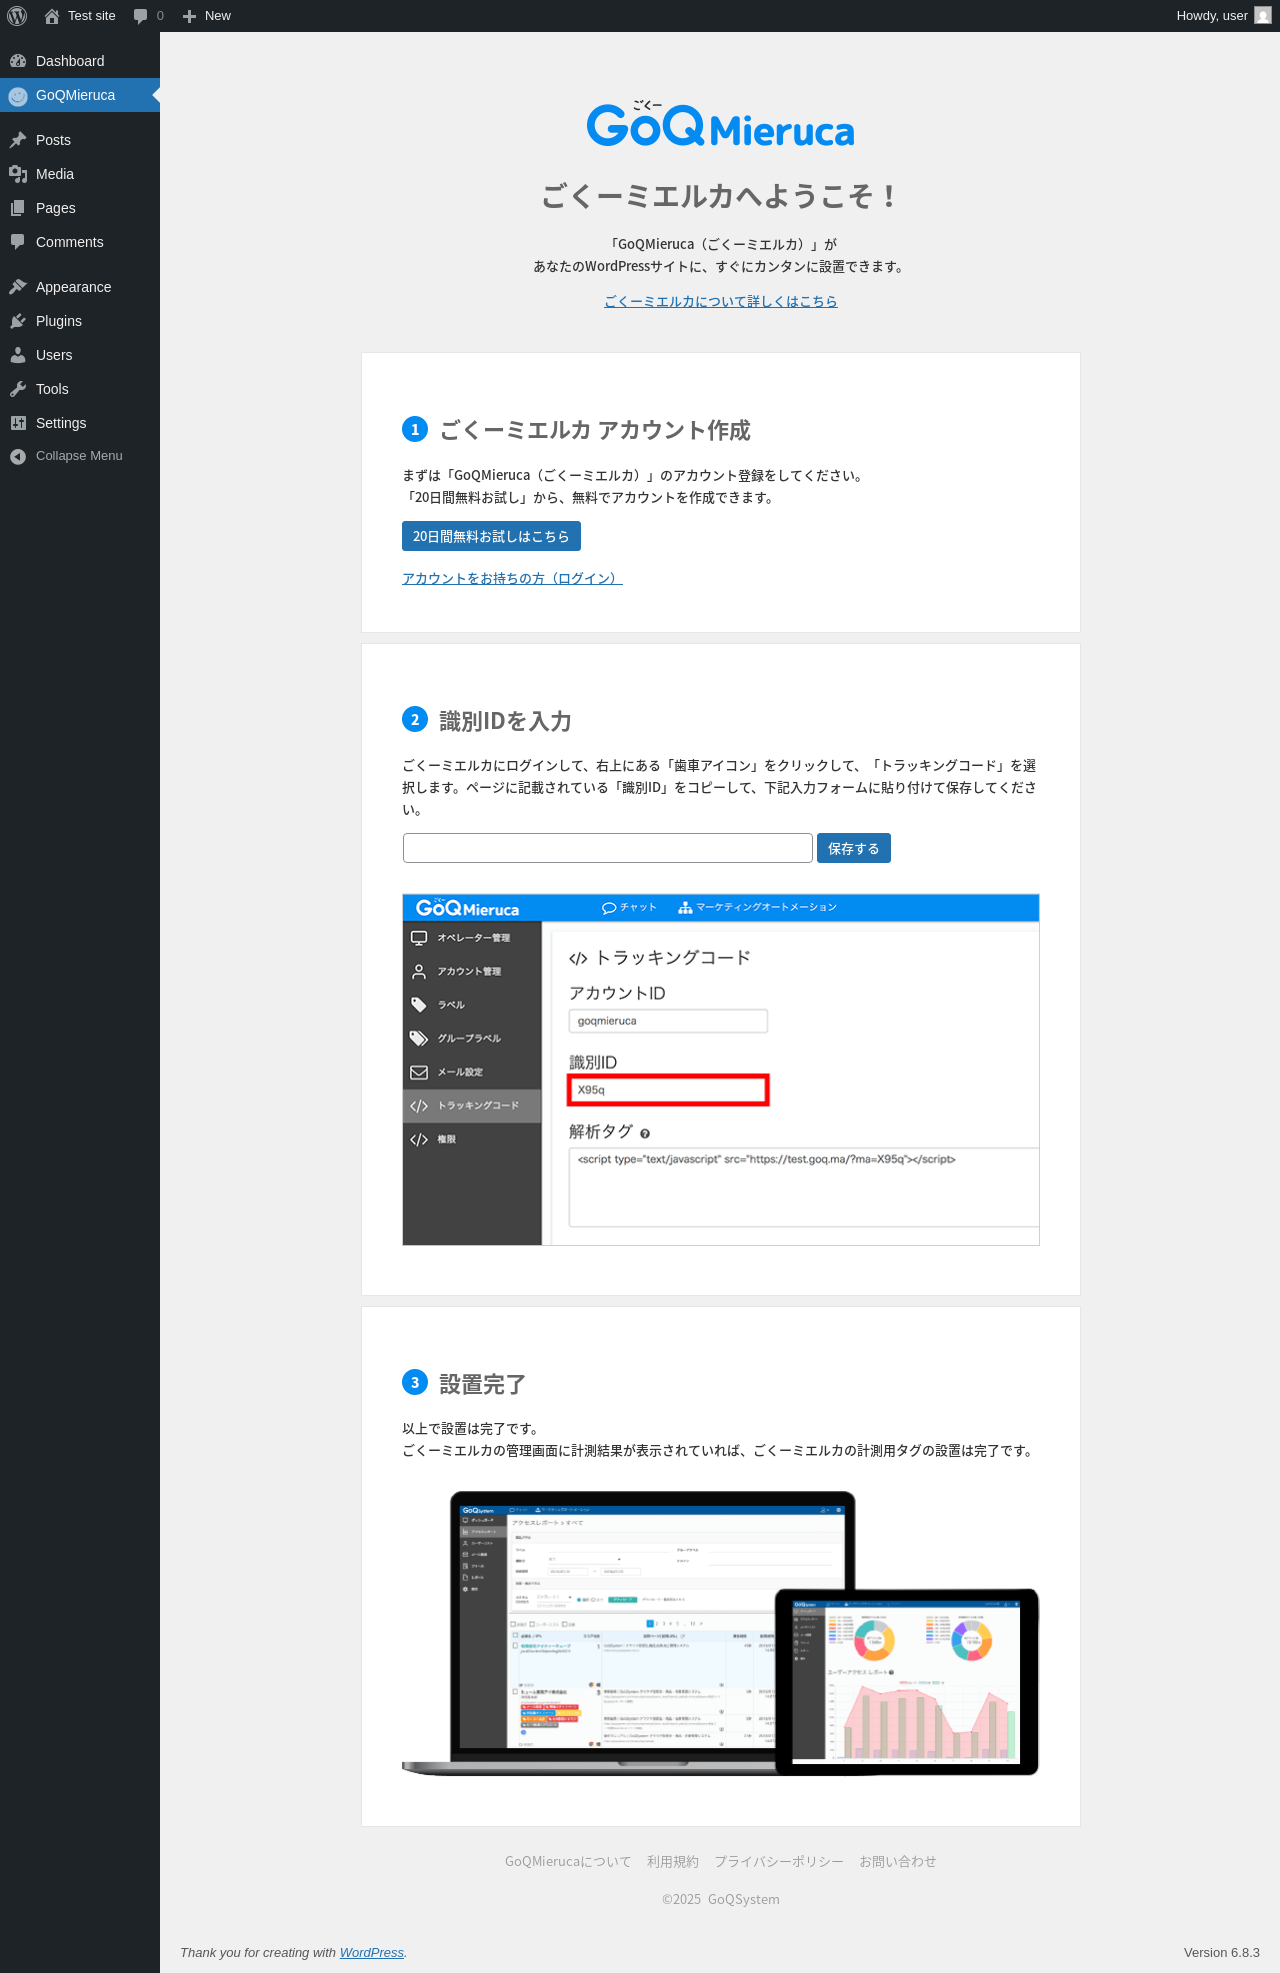Click the 保存する save button
This screenshot has width=1280, height=1973.
tap(854, 848)
